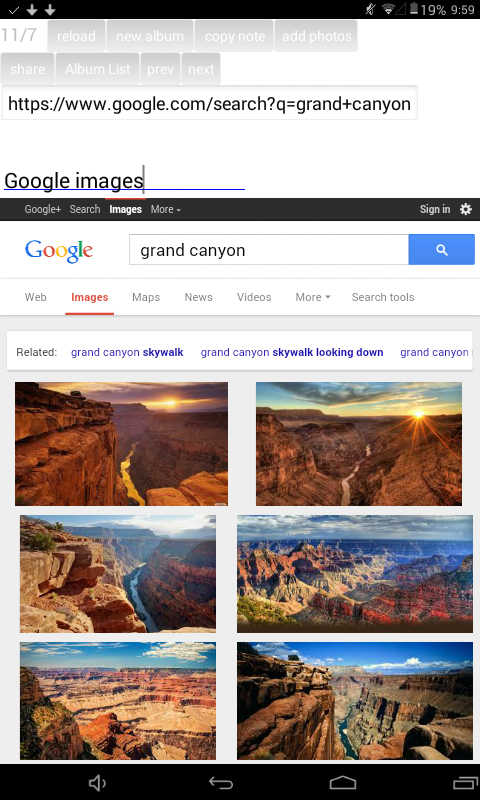Follow the grand canyon skywalk related link
The height and width of the screenshot is (800, 480).
pyautogui.click(x=127, y=352)
